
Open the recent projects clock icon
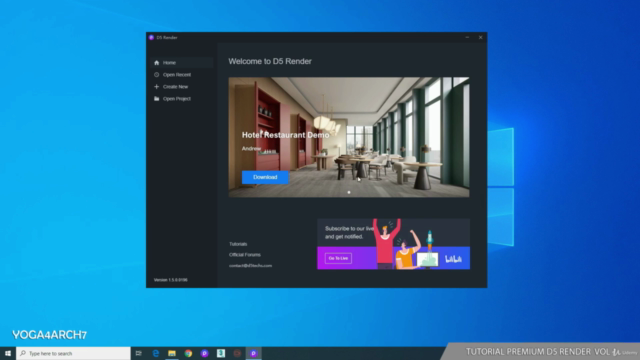point(156,75)
